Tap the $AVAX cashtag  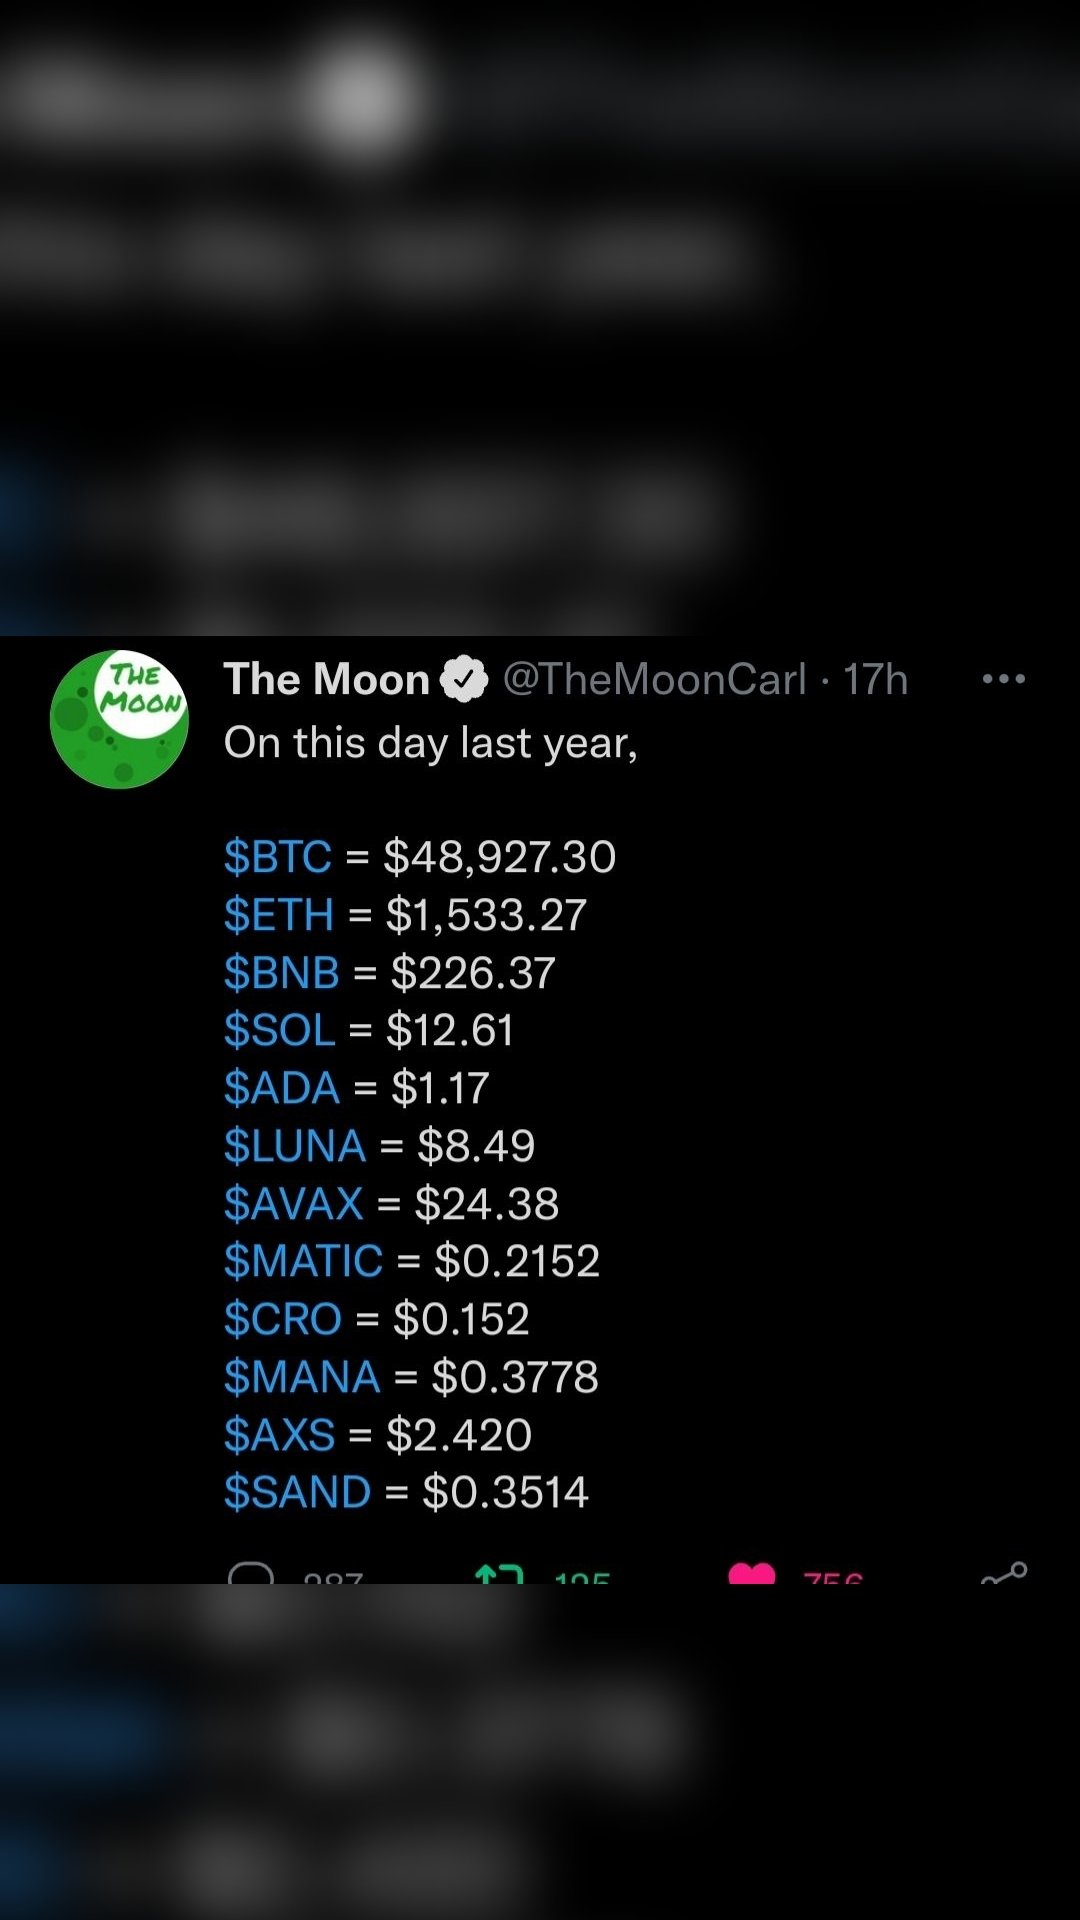[294, 1204]
